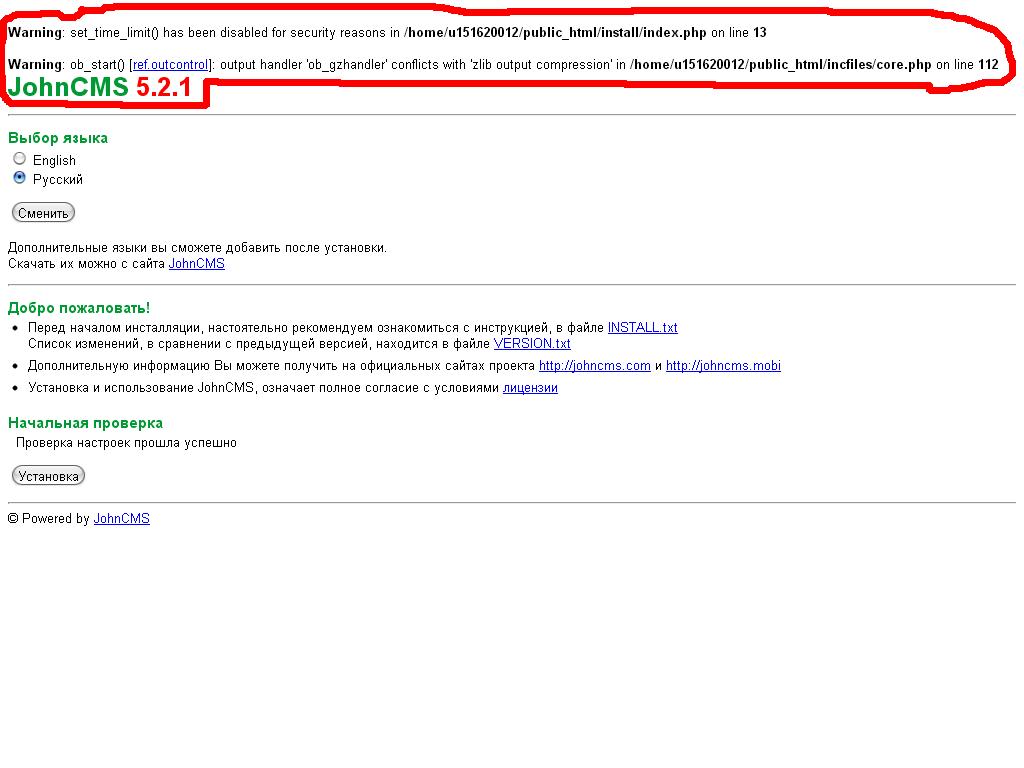Click the Сменить button
Screen dimensions: 1024x768
43,213
